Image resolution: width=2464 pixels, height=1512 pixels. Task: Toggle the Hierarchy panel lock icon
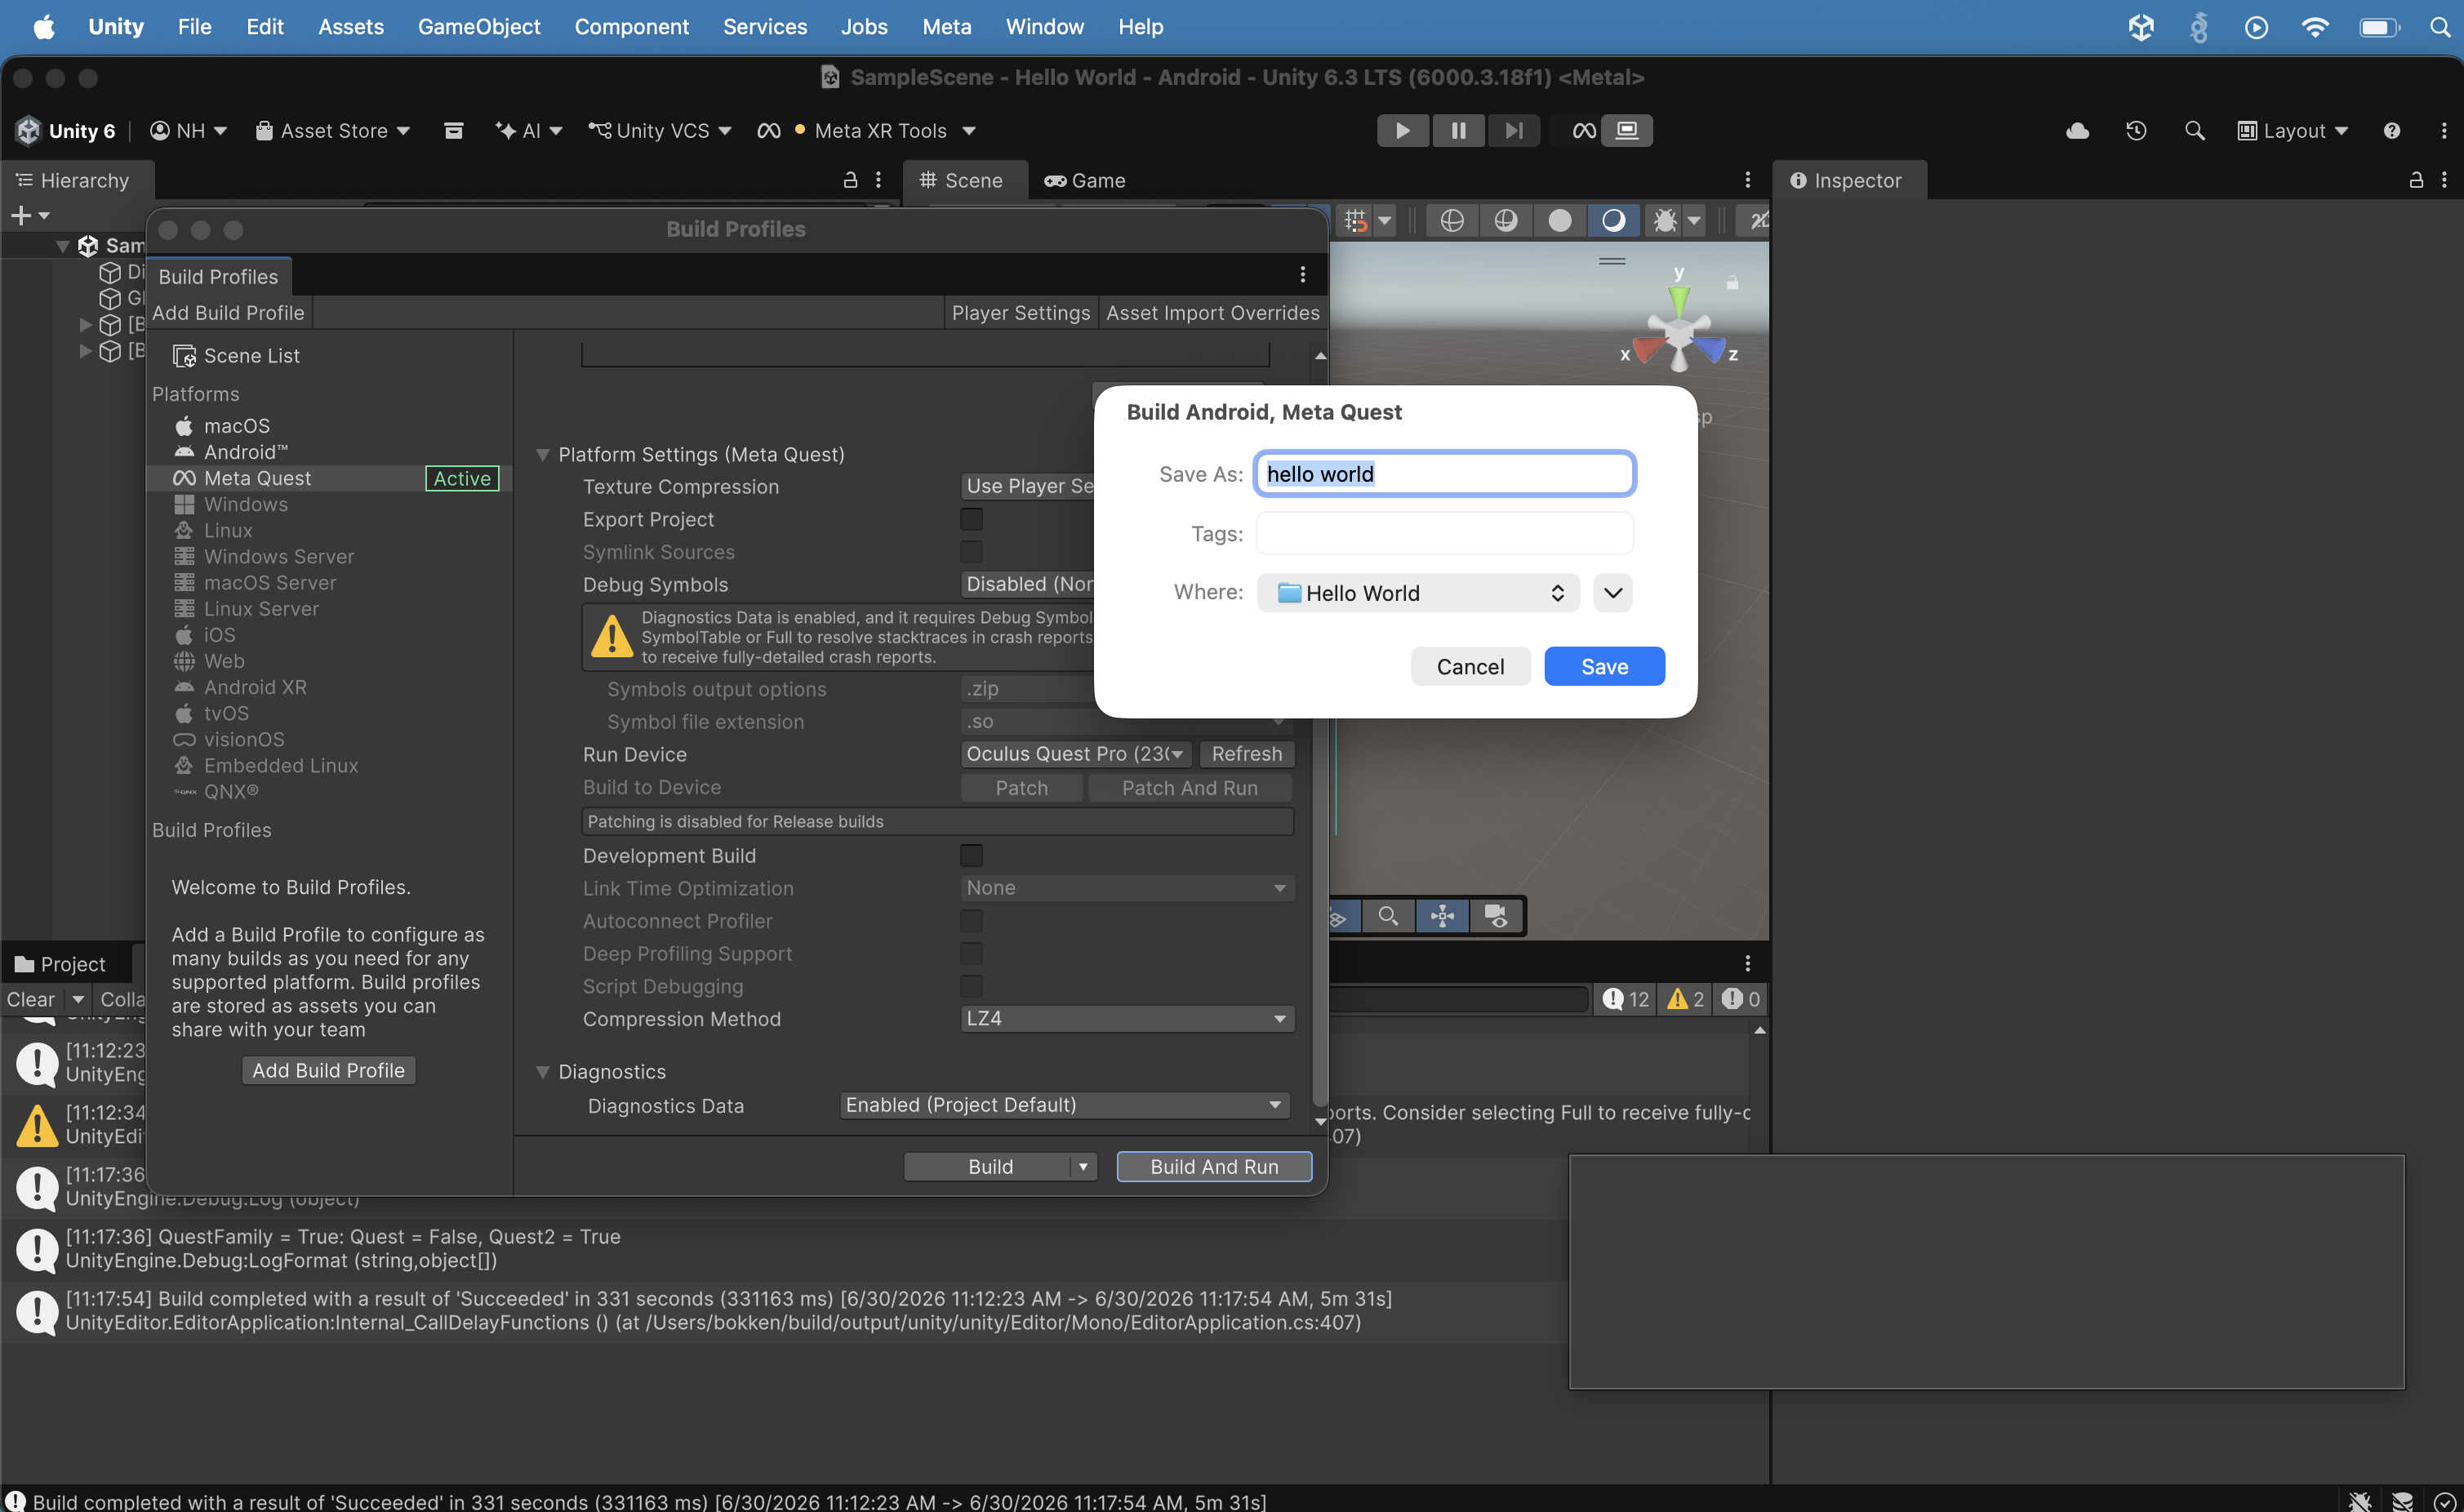pyautogui.click(x=850, y=180)
